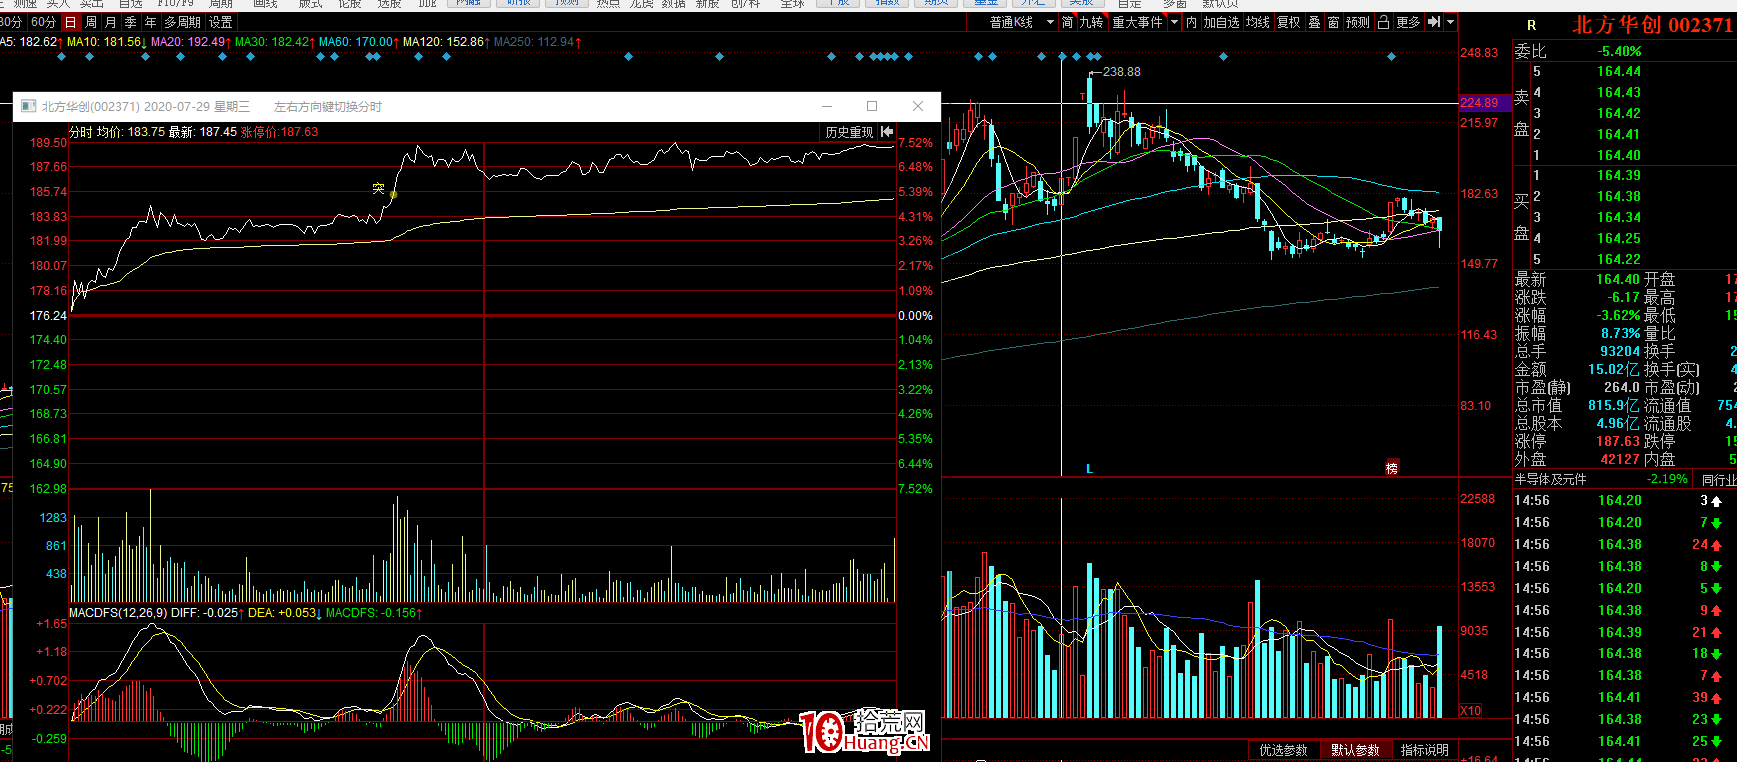The height and width of the screenshot is (762, 1737).
Task: Select the 日 daily period tab
Action: (x=70, y=22)
